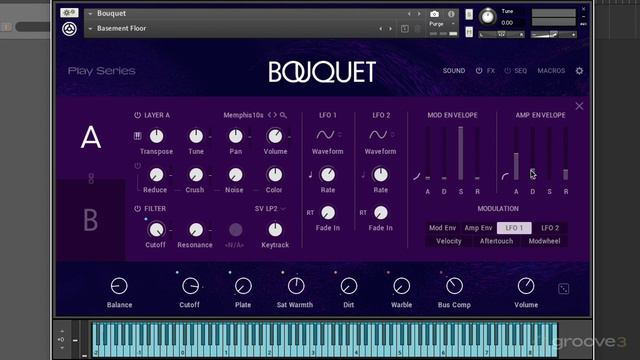
Task: Click the Native Instruments logo icon
Action: (x=69, y=29)
